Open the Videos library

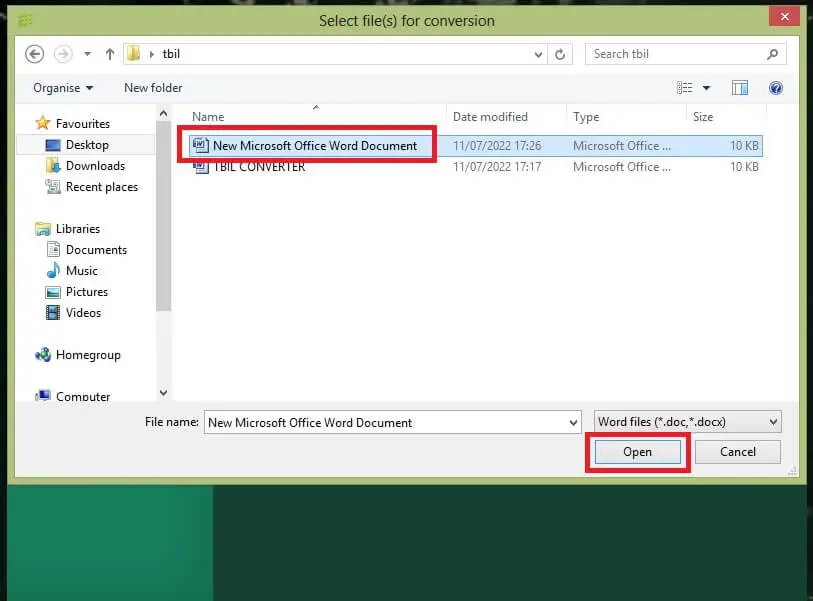coord(83,313)
